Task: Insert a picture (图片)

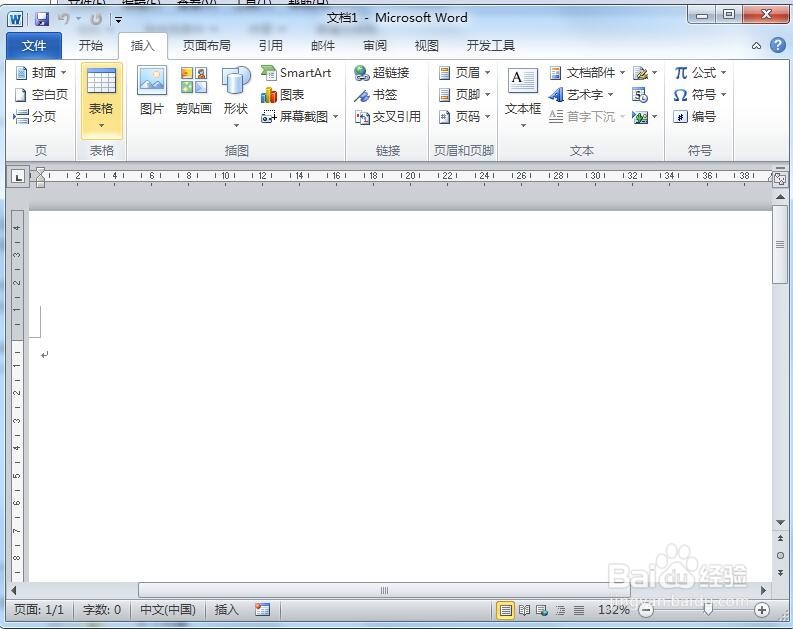Action: tap(152, 91)
